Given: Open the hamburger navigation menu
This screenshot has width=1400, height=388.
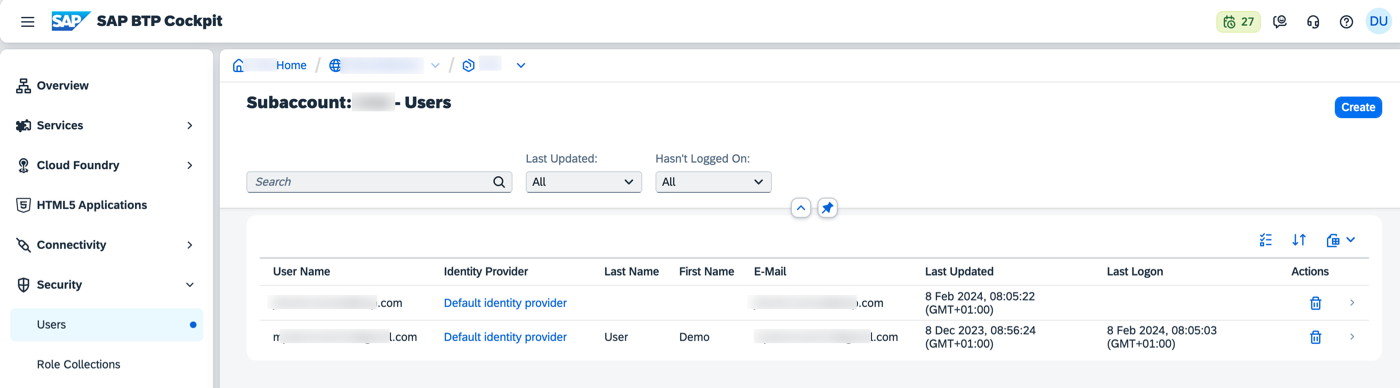Looking at the screenshot, I should coord(28,21).
